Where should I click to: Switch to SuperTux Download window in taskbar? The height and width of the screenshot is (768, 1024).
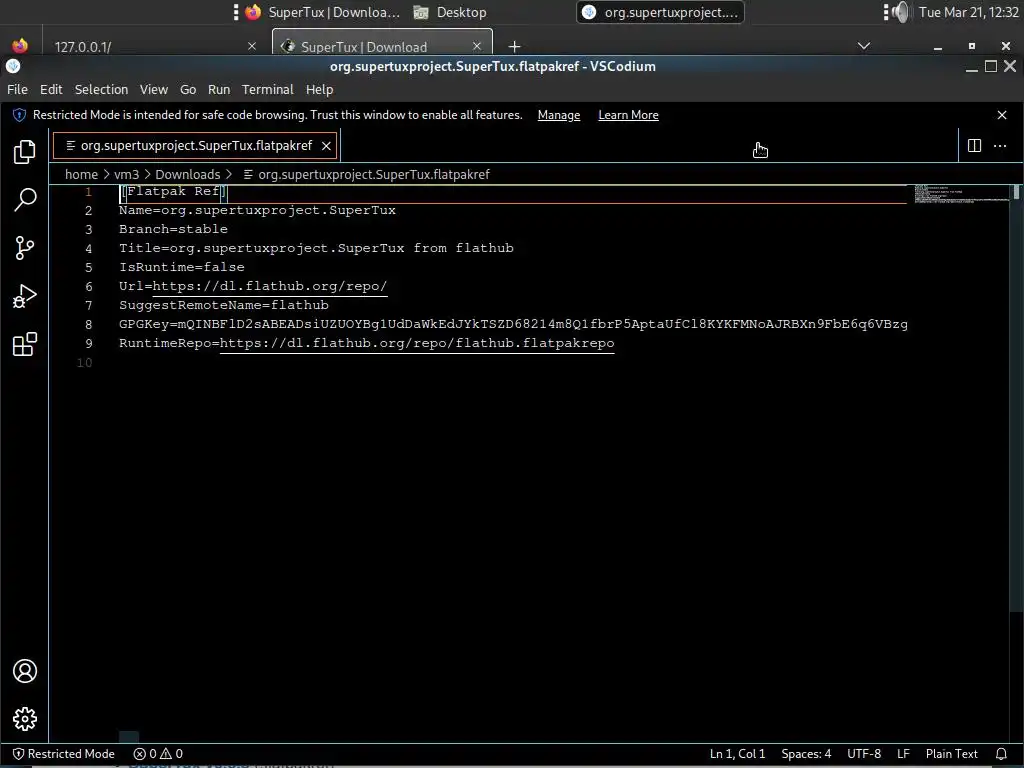(x=322, y=12)
